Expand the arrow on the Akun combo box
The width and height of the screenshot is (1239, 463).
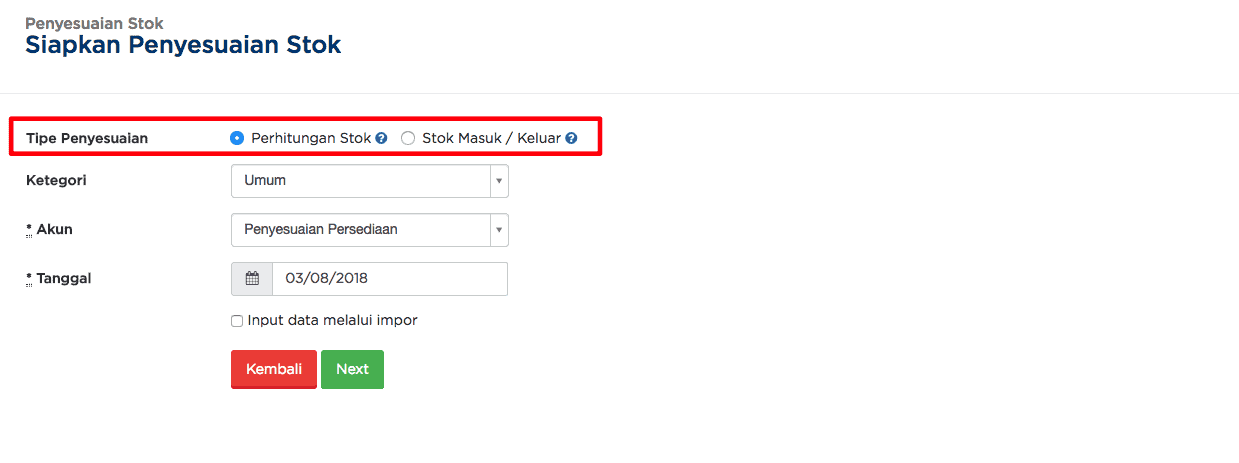(x=499, y=230)
